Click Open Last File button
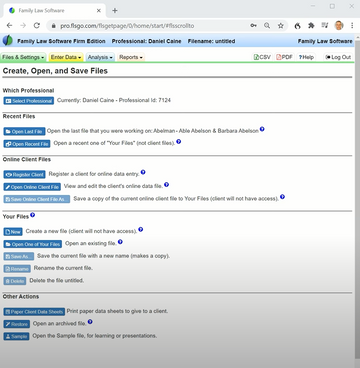 coord(24,132)
